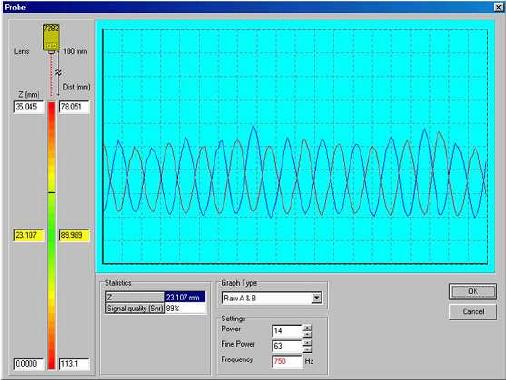Click the Fine Power value field
Screen dimensions: 506x380
point(287,346)
